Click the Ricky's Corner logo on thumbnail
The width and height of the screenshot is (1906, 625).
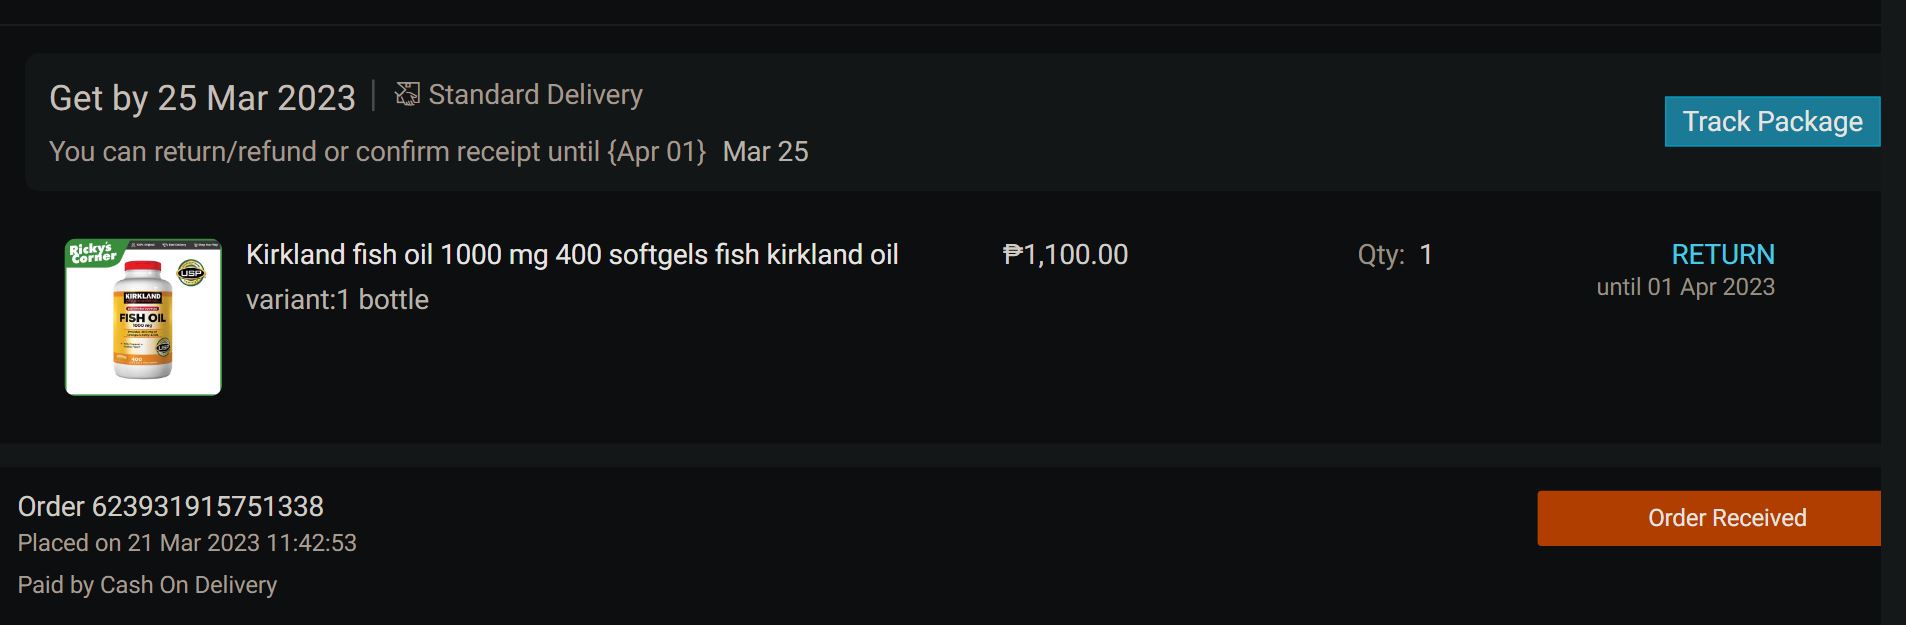click(x=92, y=253)
